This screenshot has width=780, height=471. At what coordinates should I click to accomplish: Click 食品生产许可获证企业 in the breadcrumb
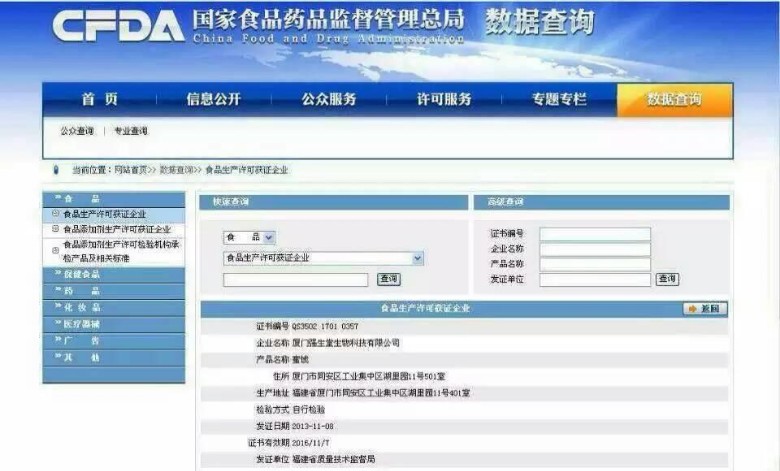(x=246, y=170)
